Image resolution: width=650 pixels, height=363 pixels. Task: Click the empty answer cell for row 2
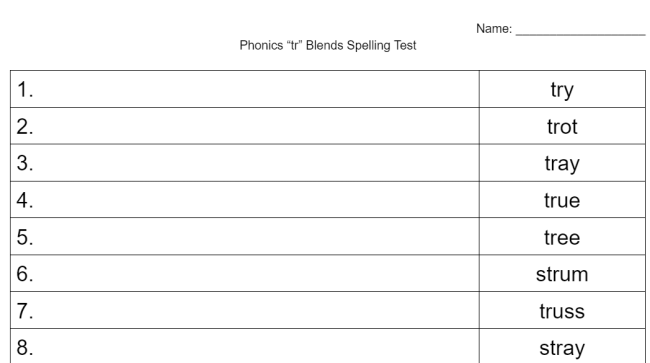tap(245, 126)
